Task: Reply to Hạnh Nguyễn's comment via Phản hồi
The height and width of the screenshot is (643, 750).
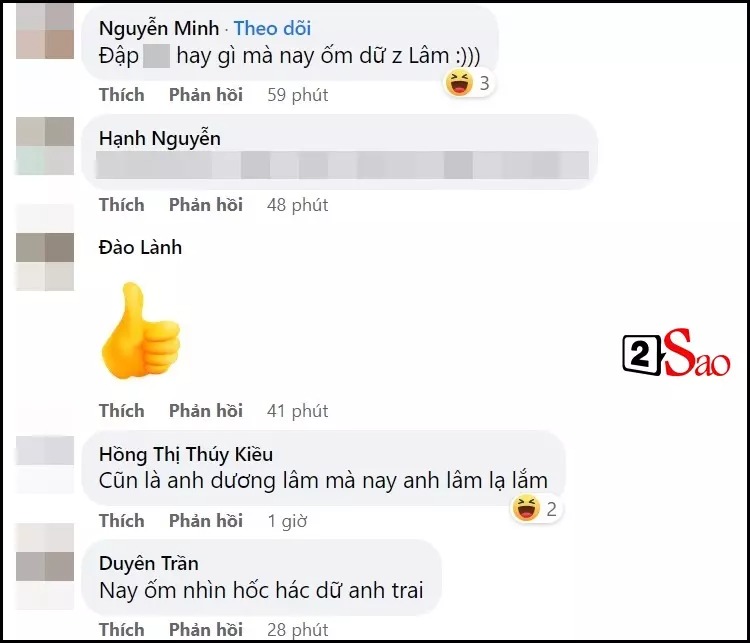Action: 206,205
